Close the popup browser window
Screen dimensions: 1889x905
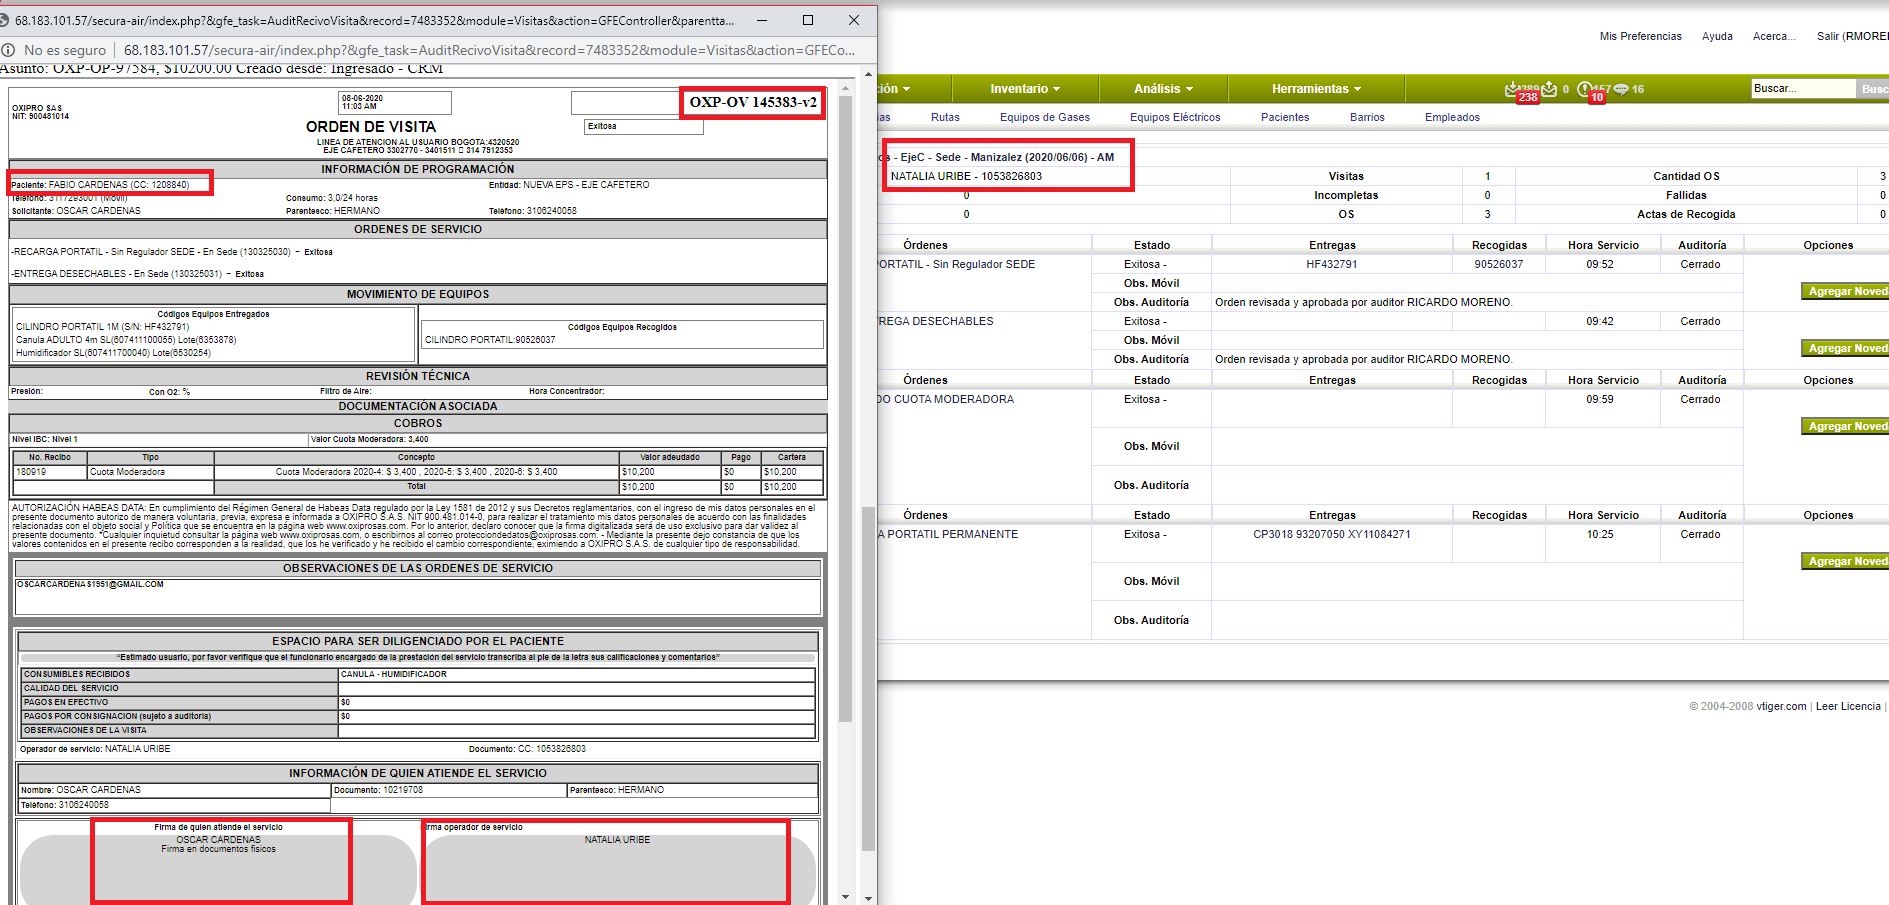(x=853, y=20)
